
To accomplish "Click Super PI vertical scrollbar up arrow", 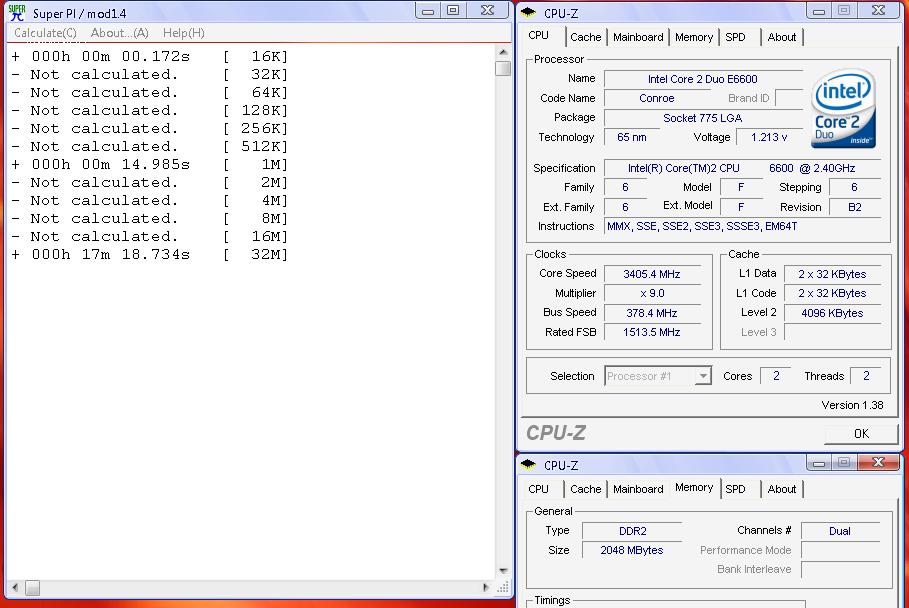I will [503, 52].
